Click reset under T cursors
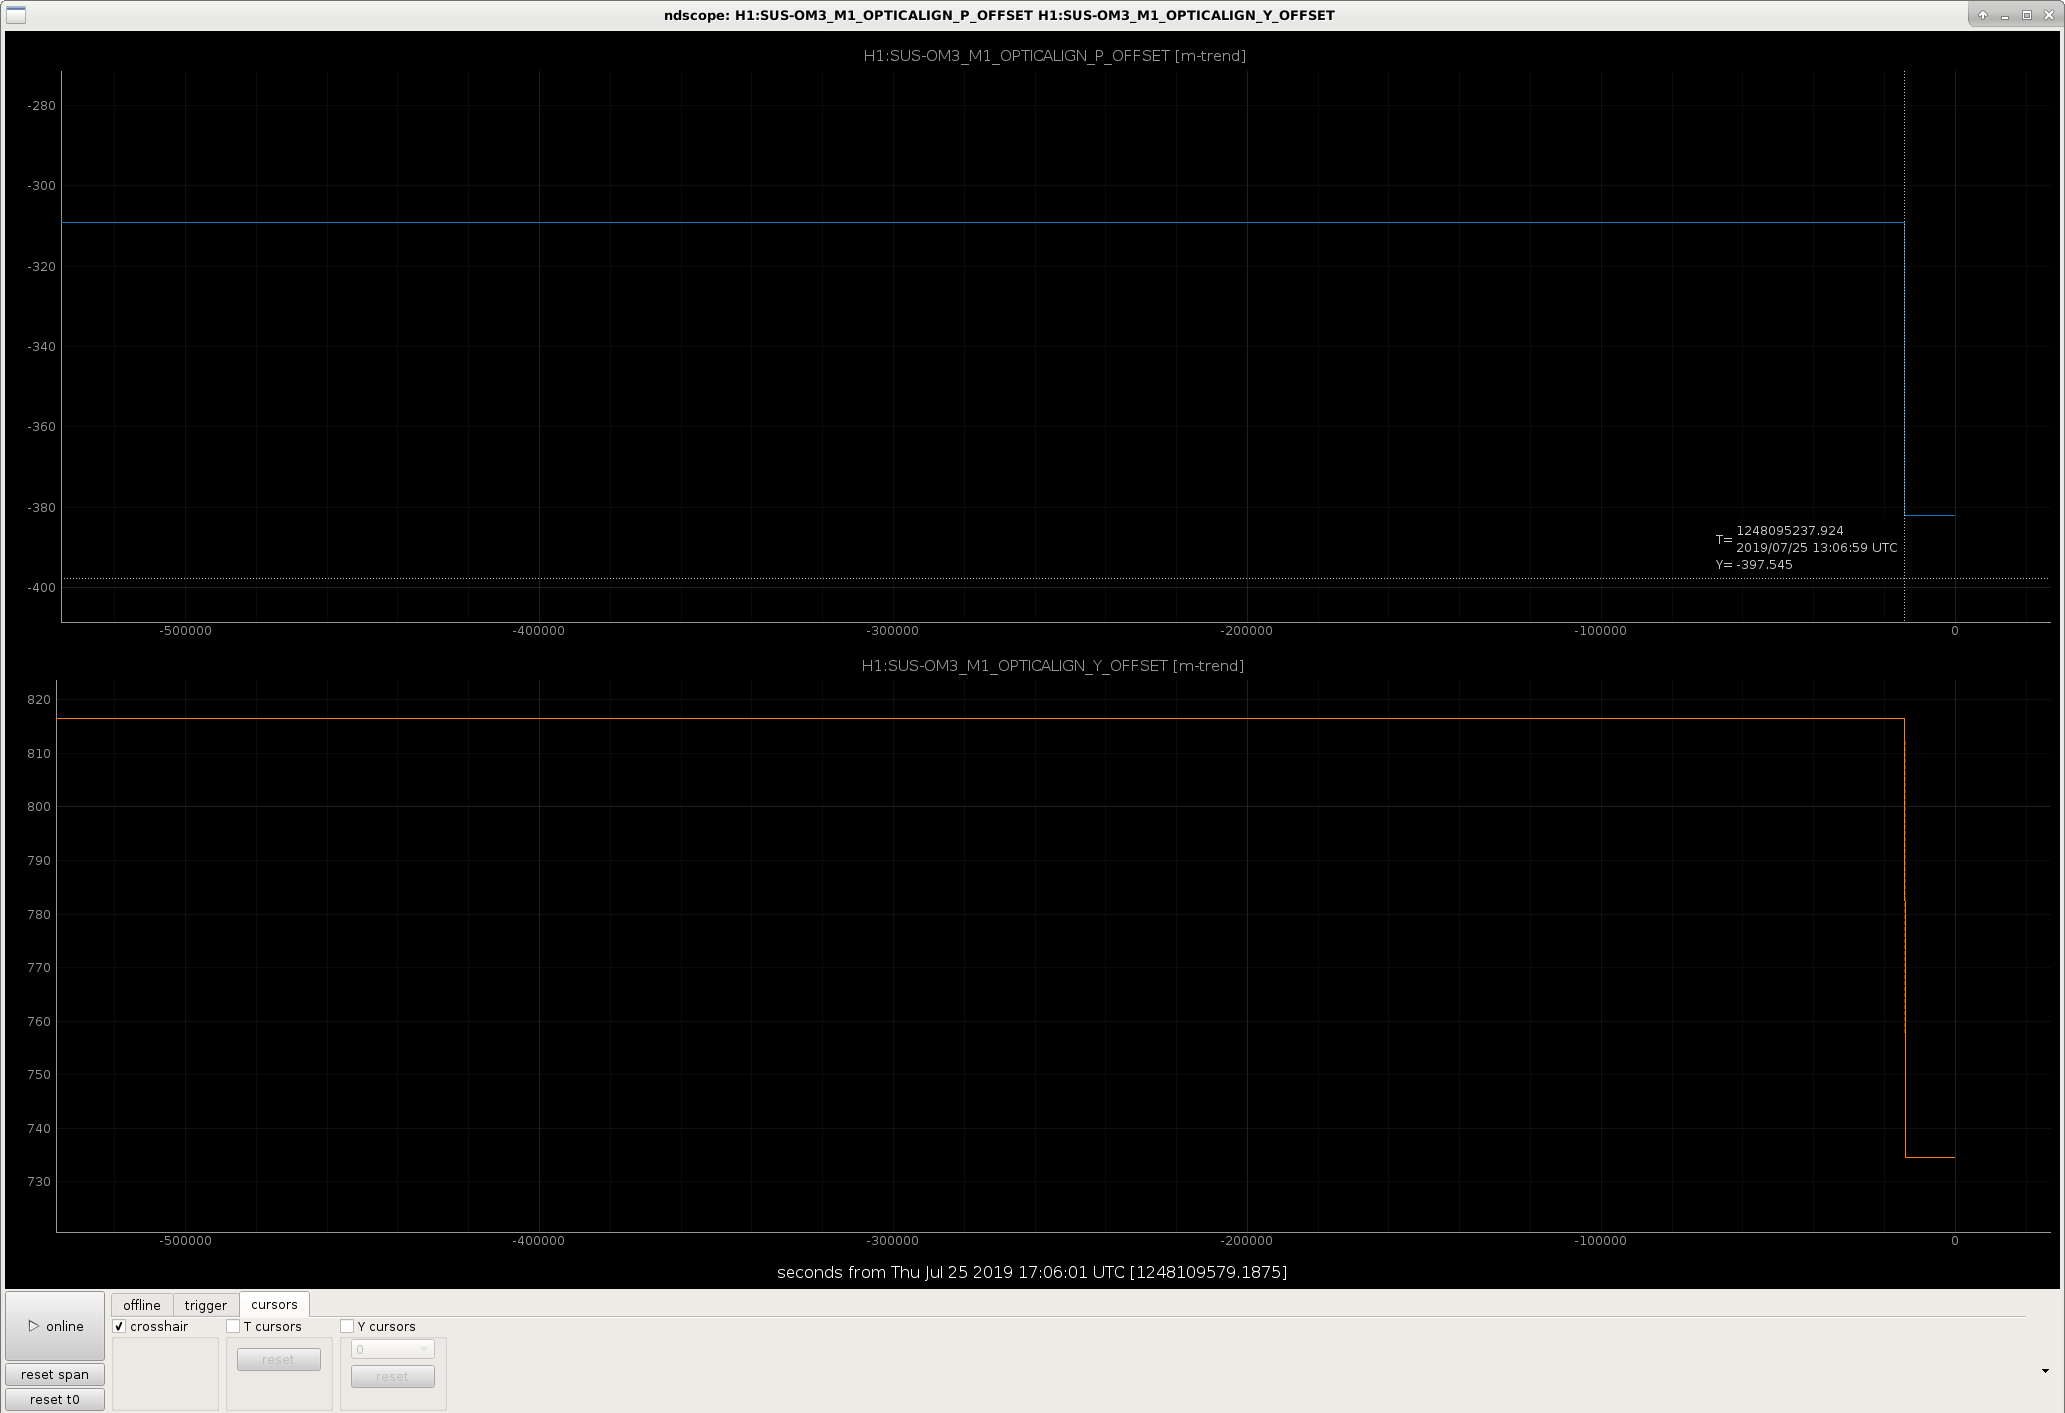This screenshot has height=1413, width=2065. tap(278, 1359)
